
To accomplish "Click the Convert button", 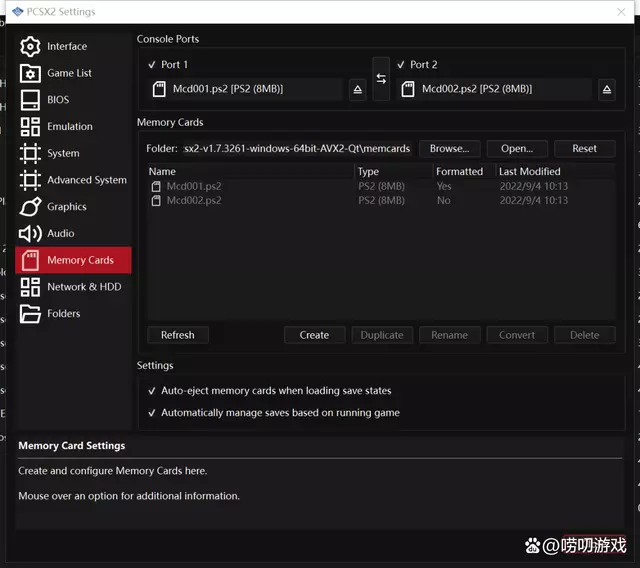I will (x=517, y=335).
